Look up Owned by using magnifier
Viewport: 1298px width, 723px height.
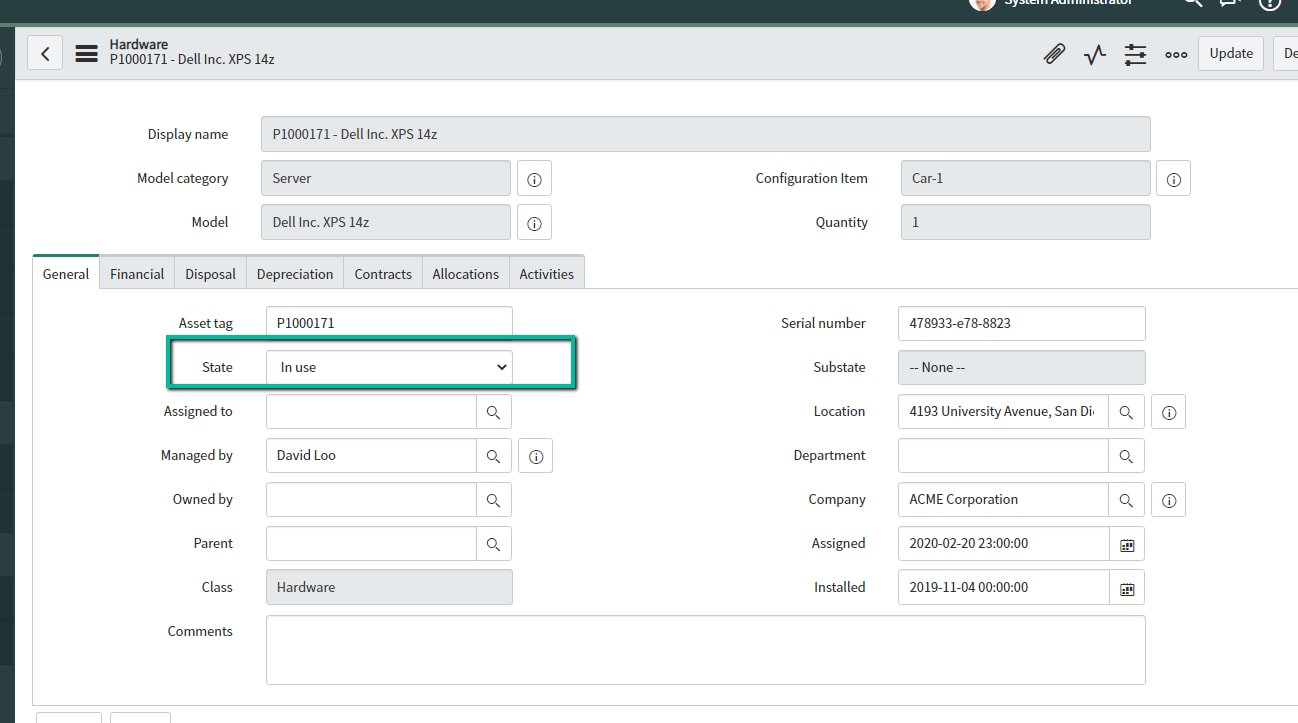tap(493, 500)
